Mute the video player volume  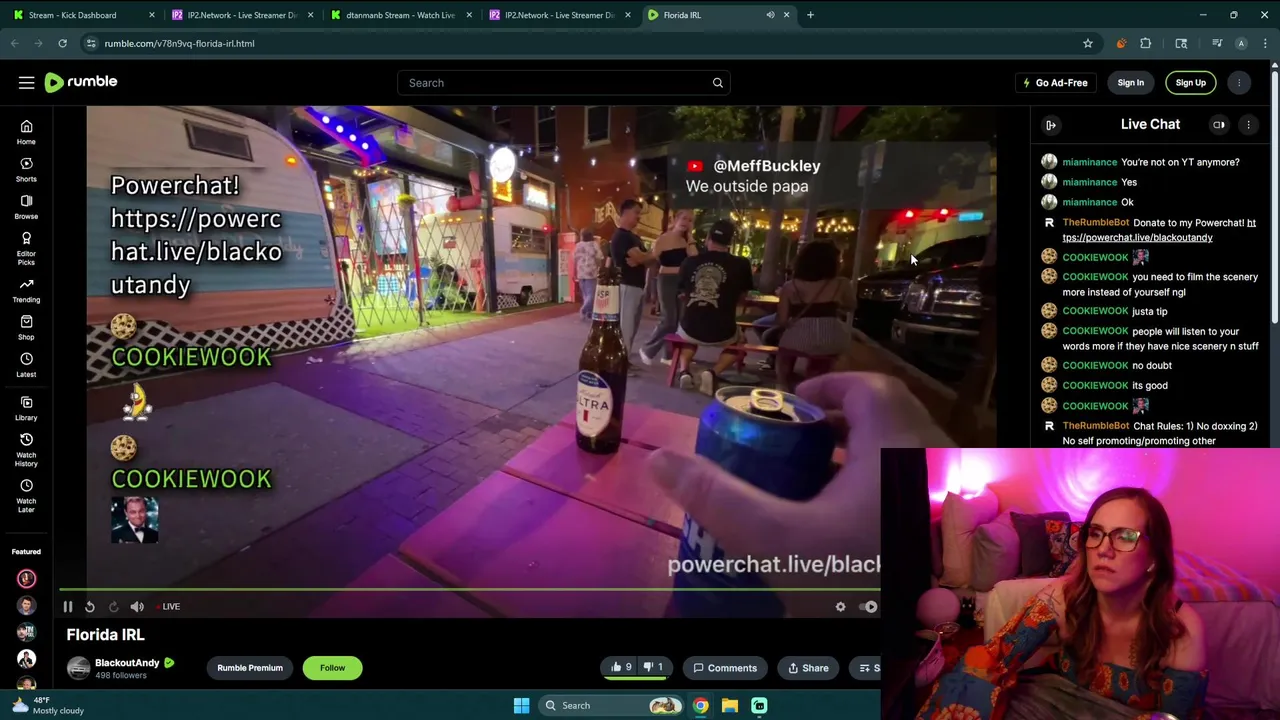point(137,606)
